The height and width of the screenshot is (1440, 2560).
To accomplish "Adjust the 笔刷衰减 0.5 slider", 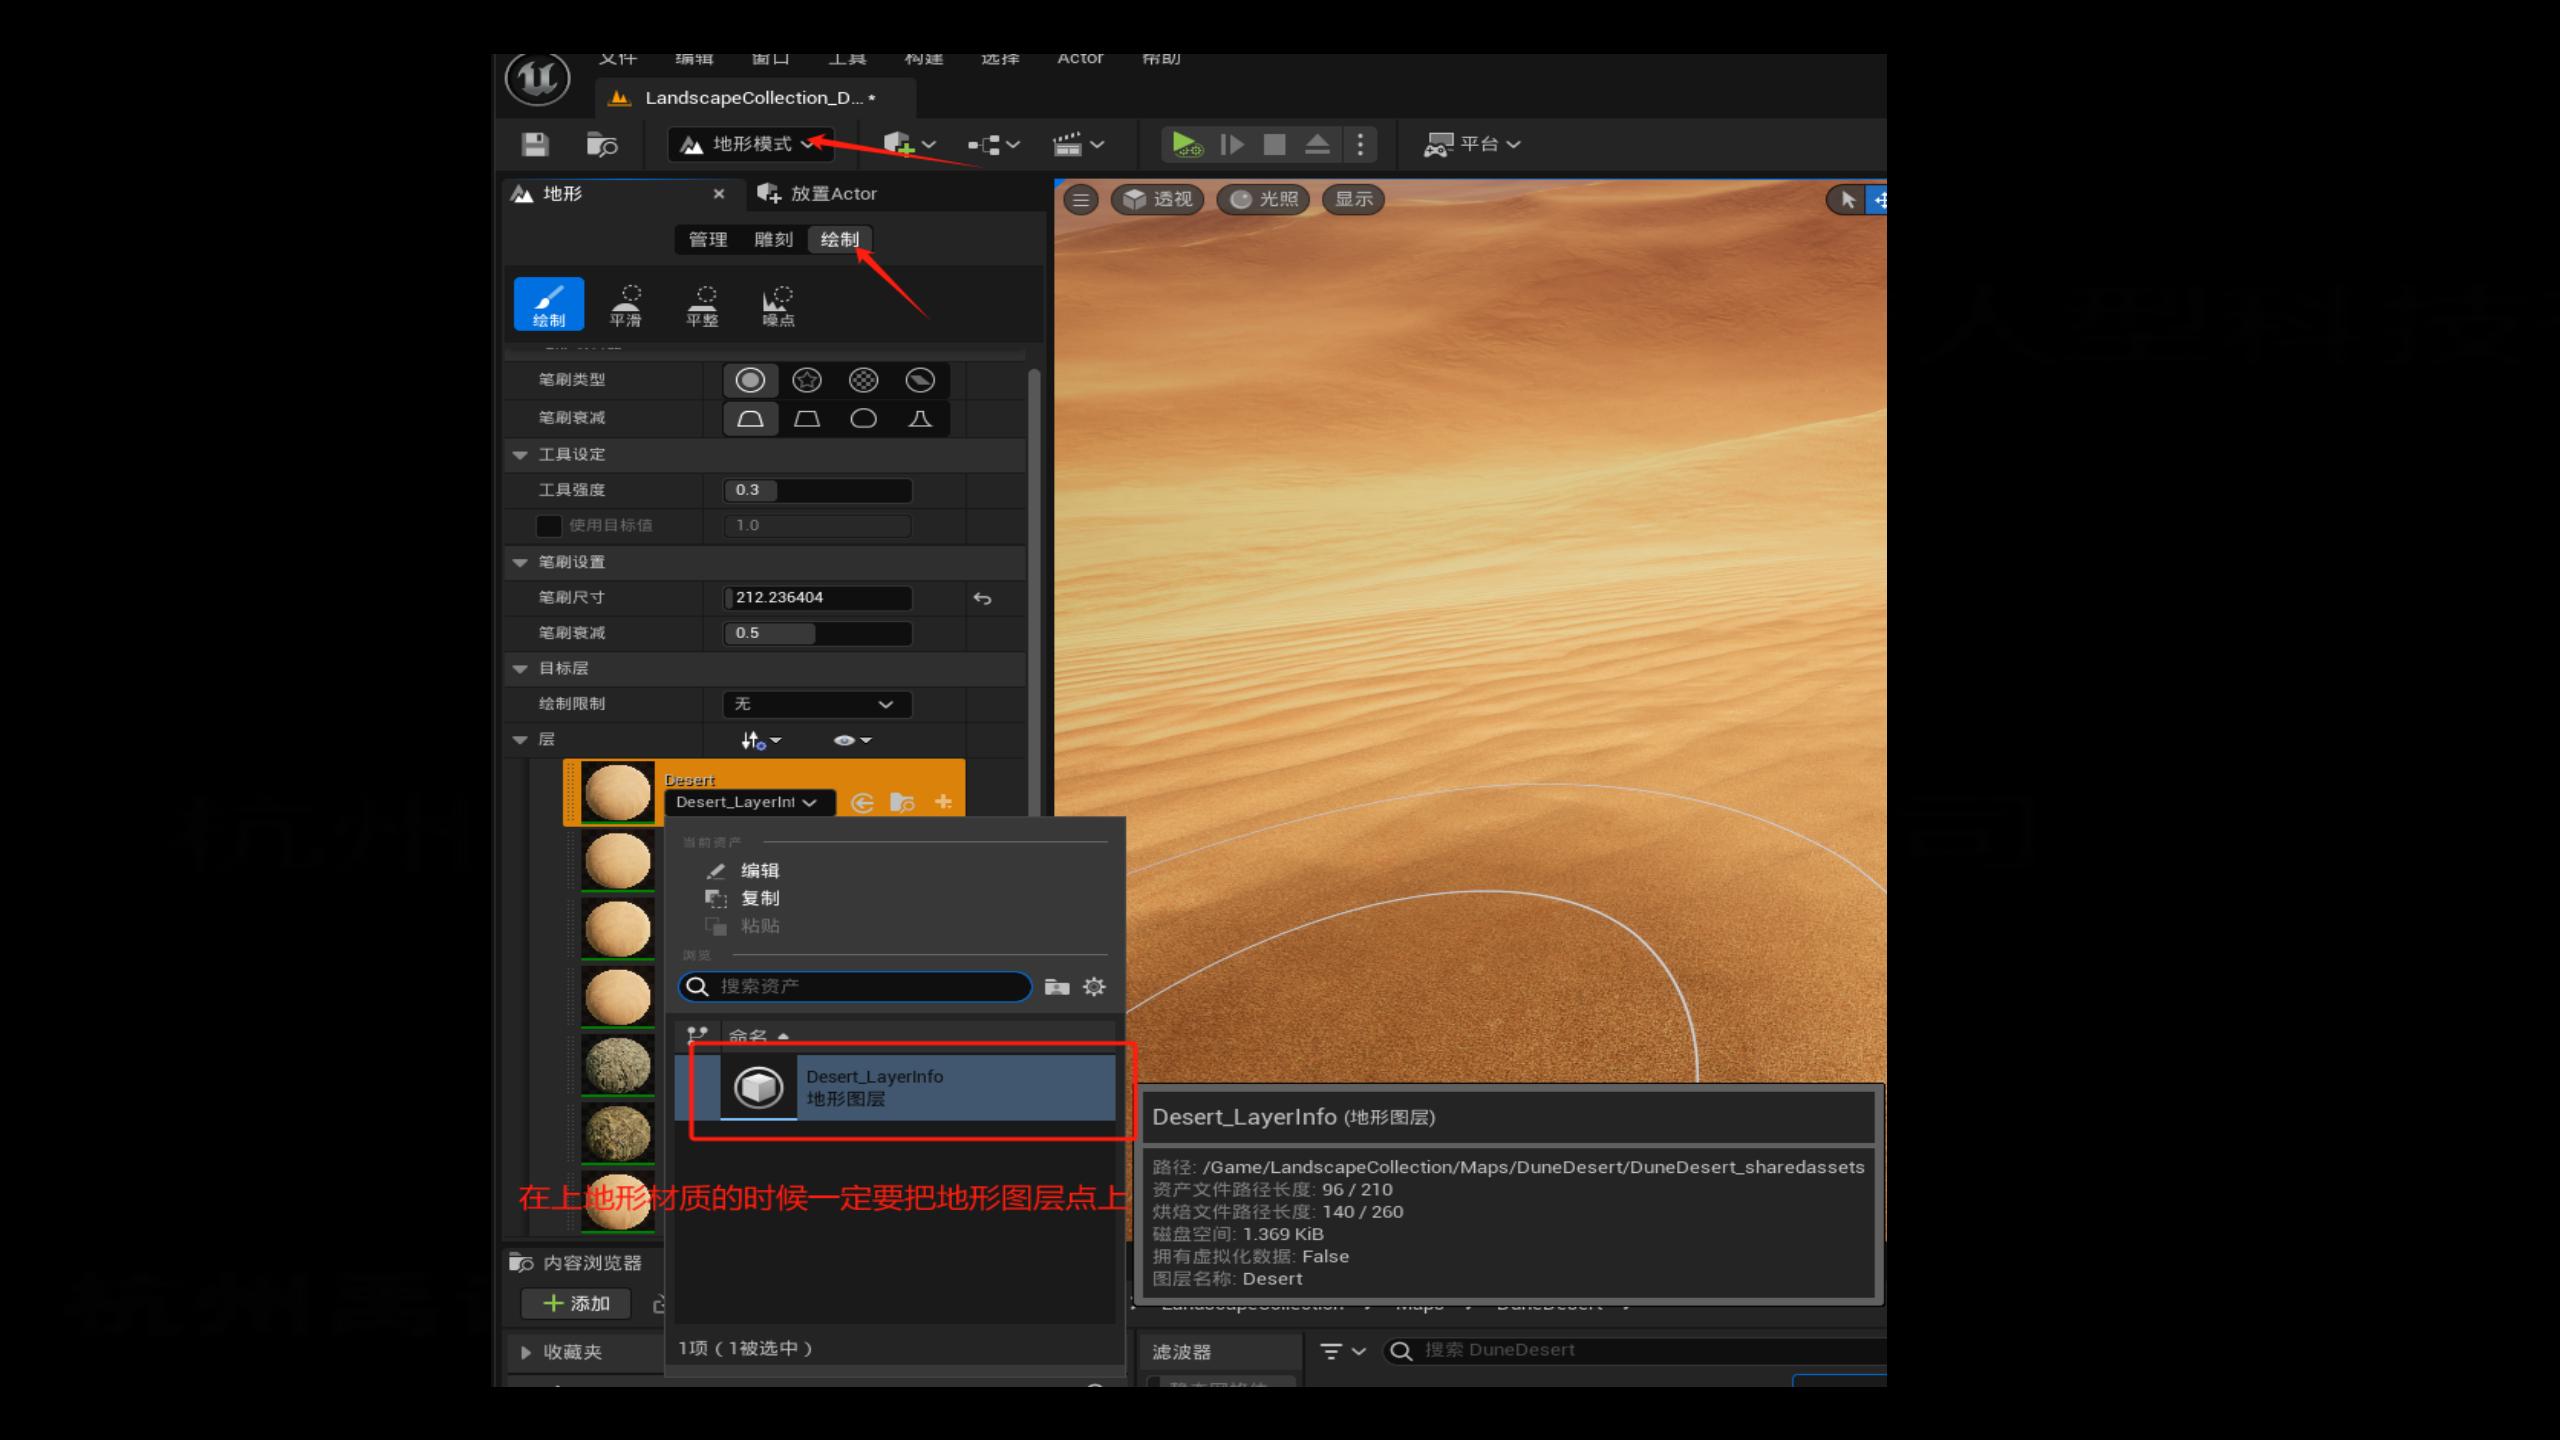I will point(817,633).
